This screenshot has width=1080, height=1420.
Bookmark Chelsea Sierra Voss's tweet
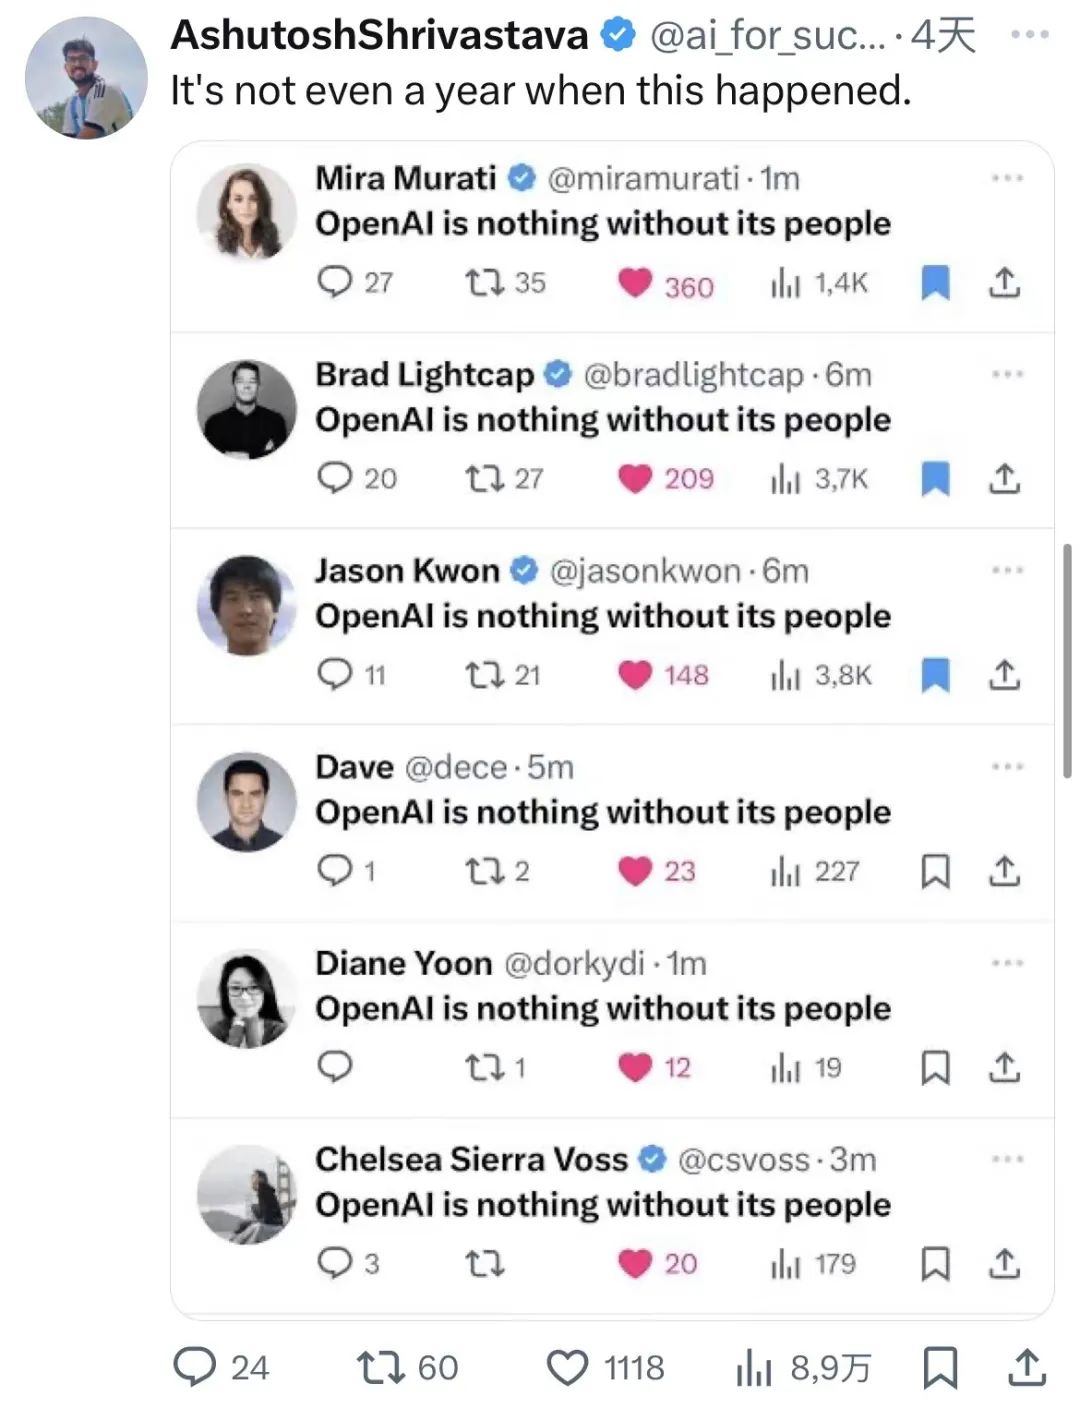click(x=934, y=1264)
